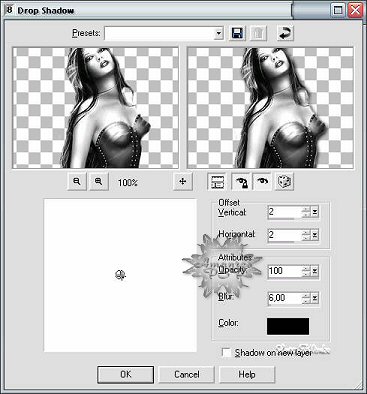This screenshot has height=394, width=367.
Task: Open the Presets dropdown list
Action: [219, 33]
